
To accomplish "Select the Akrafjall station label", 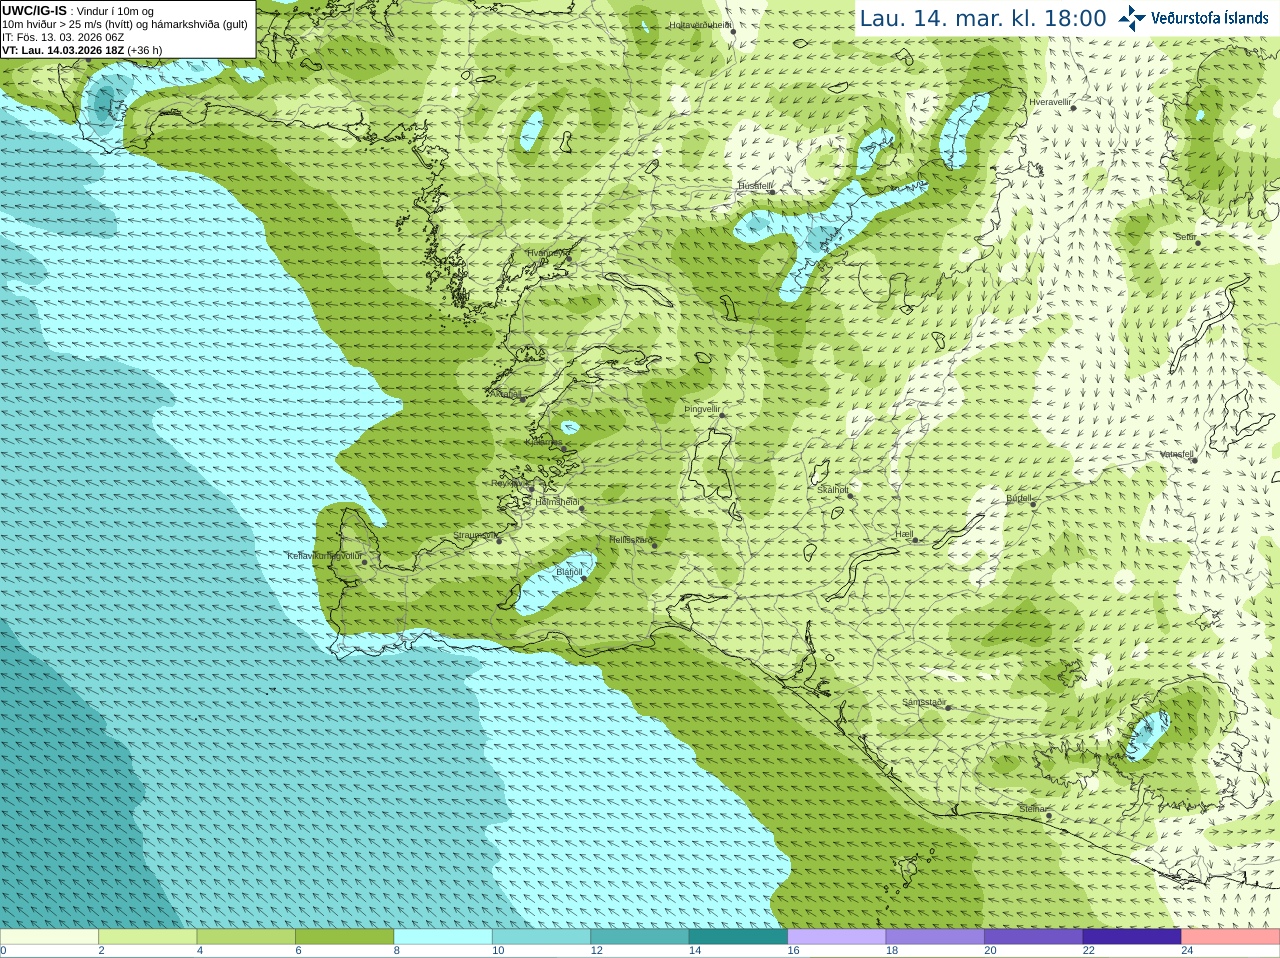I will pyautogui.click(x=506, y=394).
